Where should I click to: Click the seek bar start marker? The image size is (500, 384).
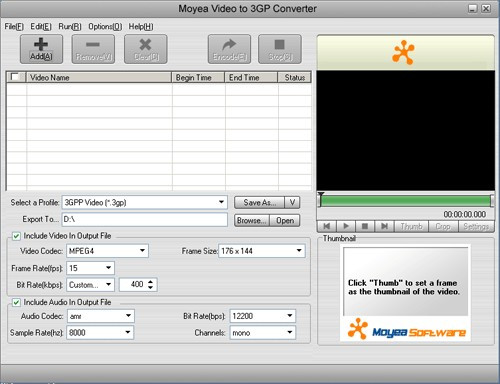click(321, 199)
